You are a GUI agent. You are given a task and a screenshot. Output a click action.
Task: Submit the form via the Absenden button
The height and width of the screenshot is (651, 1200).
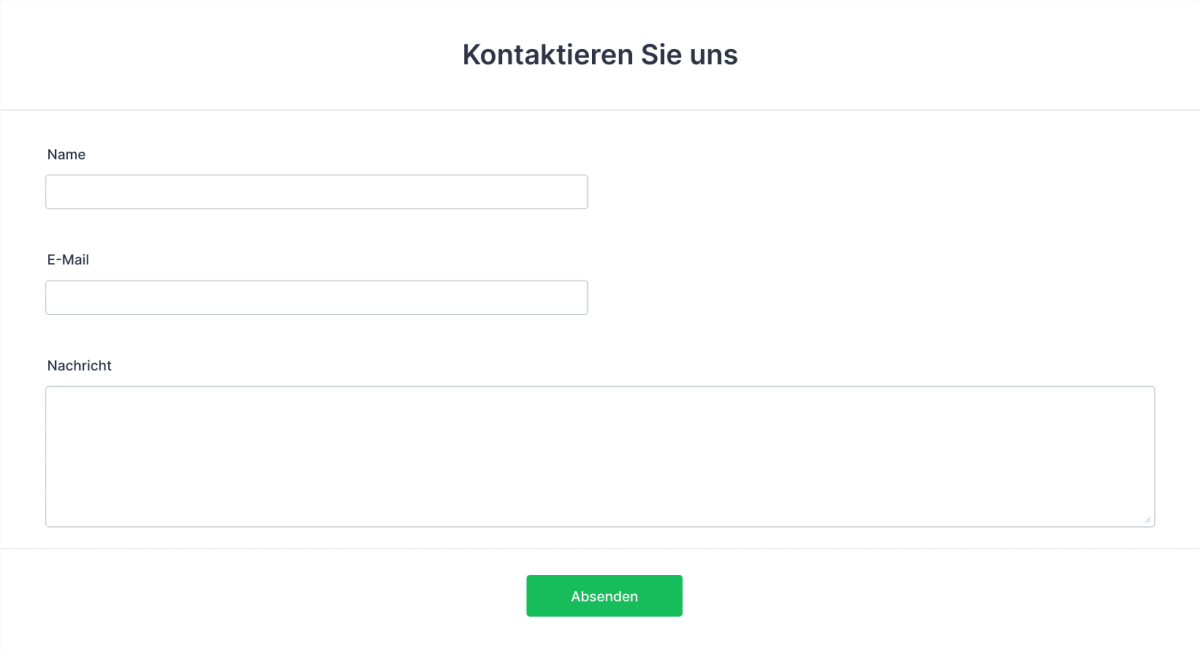tap(604, 595)
